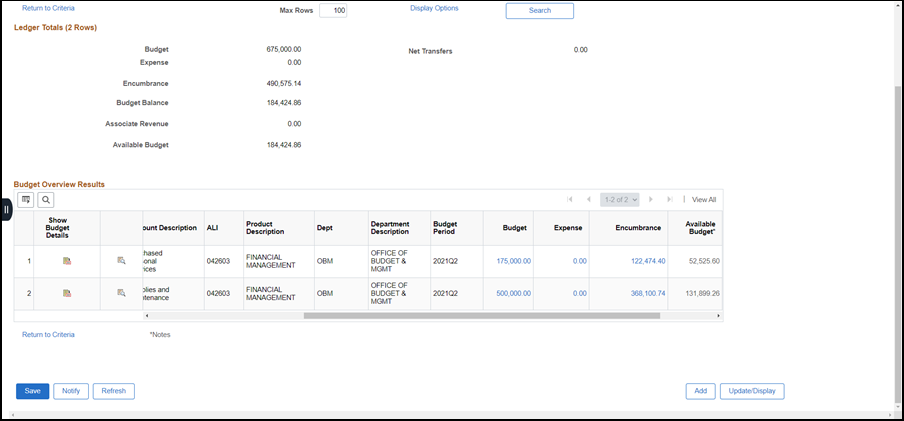Click the Update/Display button
The image size is (904, 421).
click(751, 391)
